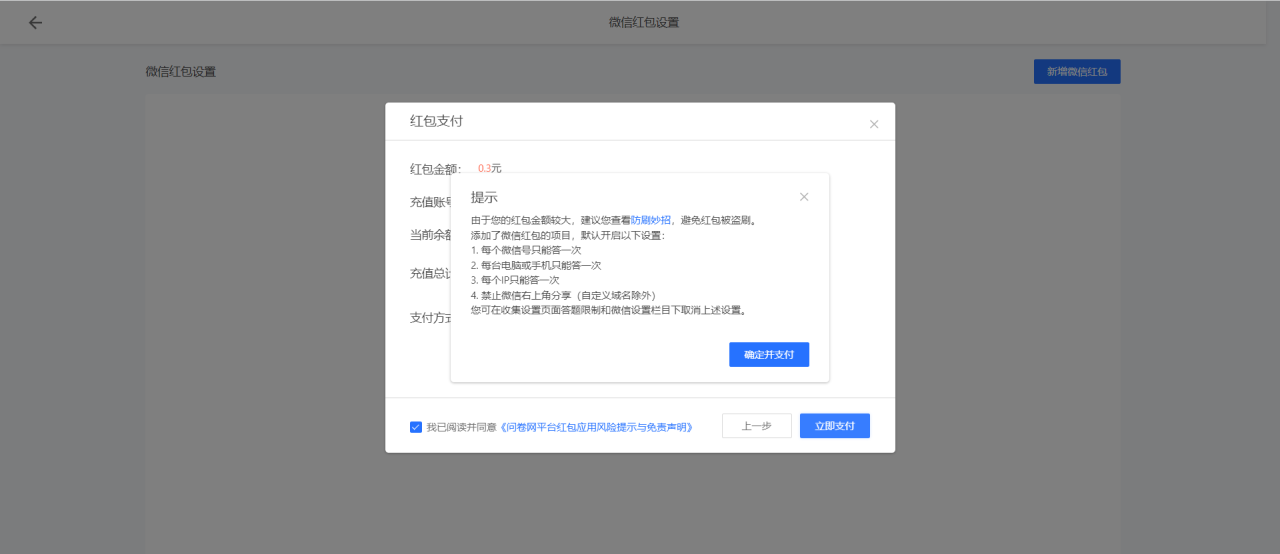The height and width of the screenshot is (554, 1280).
Task: Select tip line 禁止微信右上角分享
Action: click(563, 295)
